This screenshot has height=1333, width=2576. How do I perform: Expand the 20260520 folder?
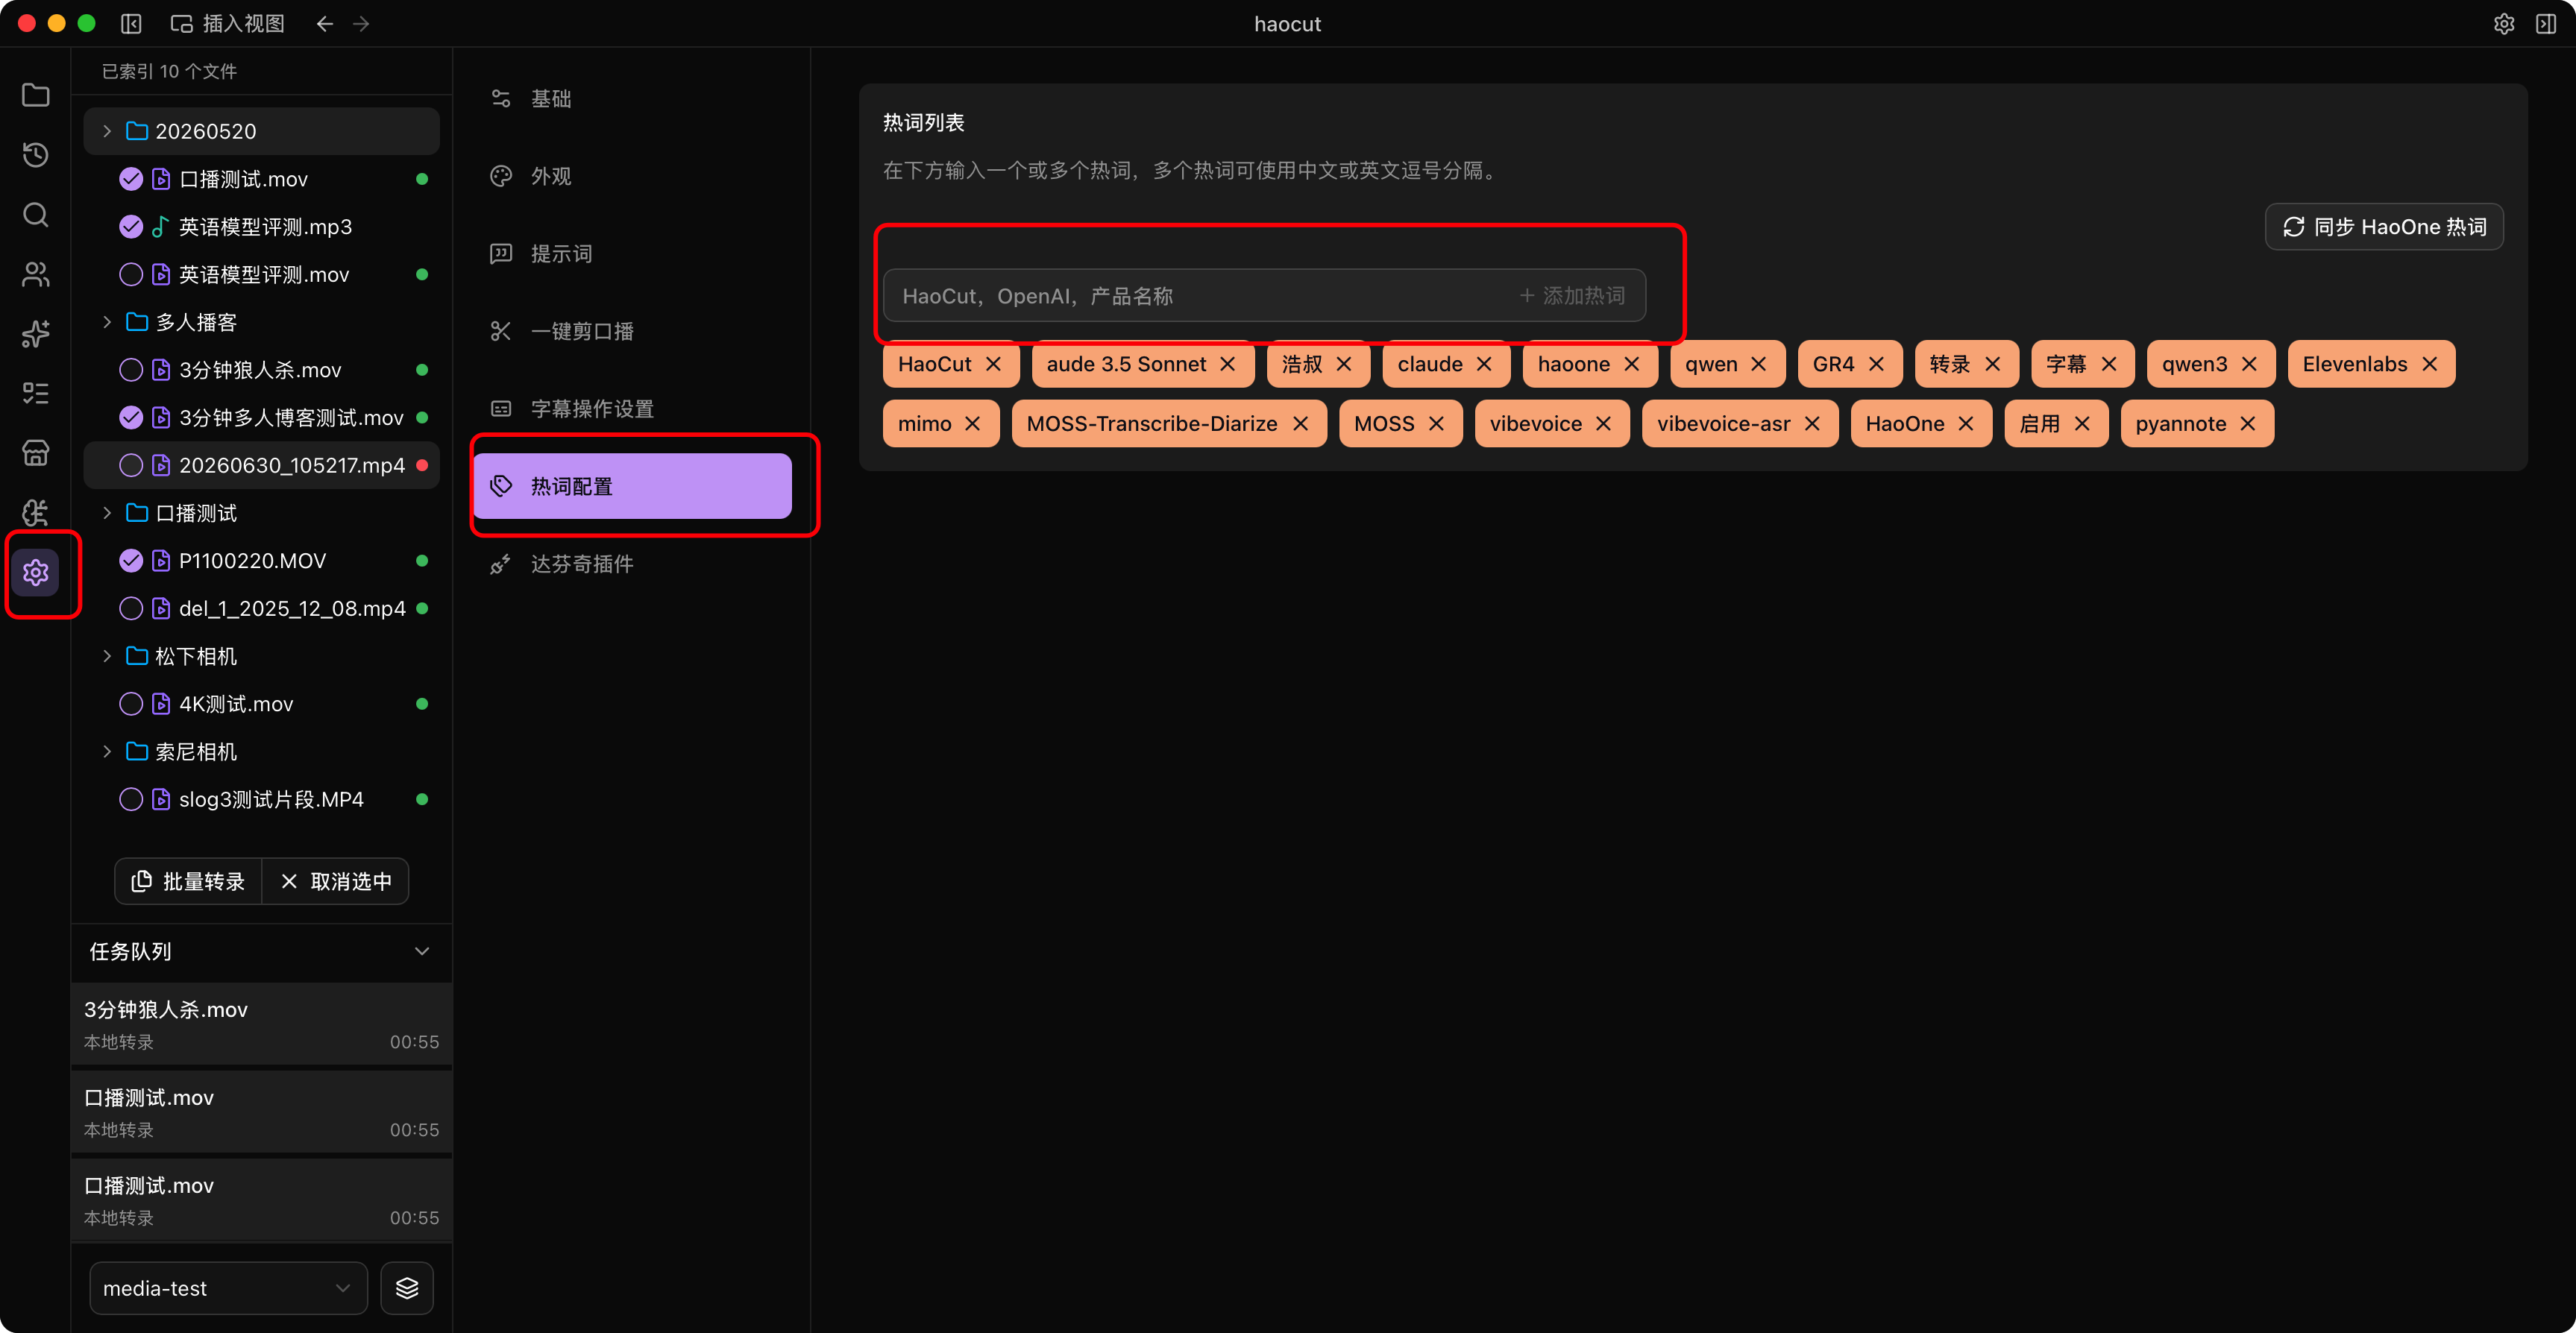[x=107, y=131]
